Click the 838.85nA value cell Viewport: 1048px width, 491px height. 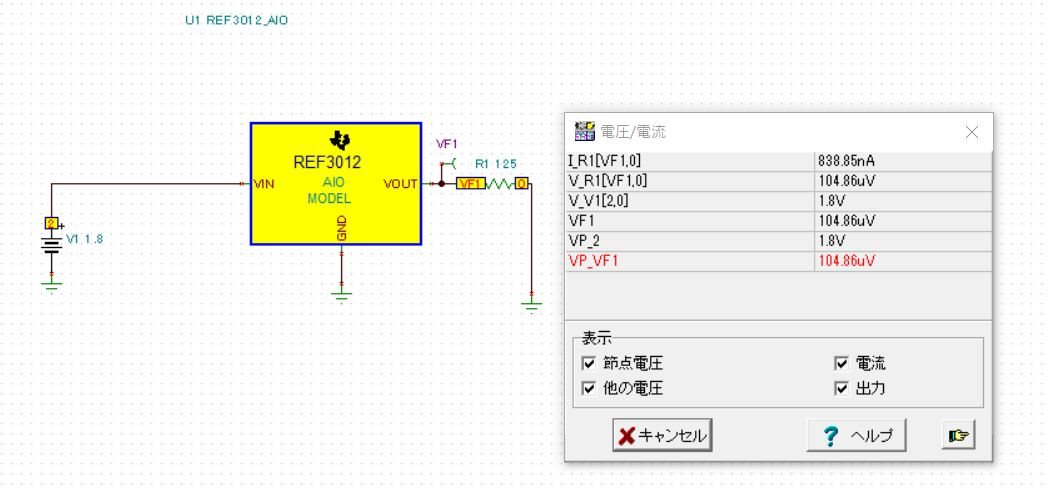click(903, 161)
